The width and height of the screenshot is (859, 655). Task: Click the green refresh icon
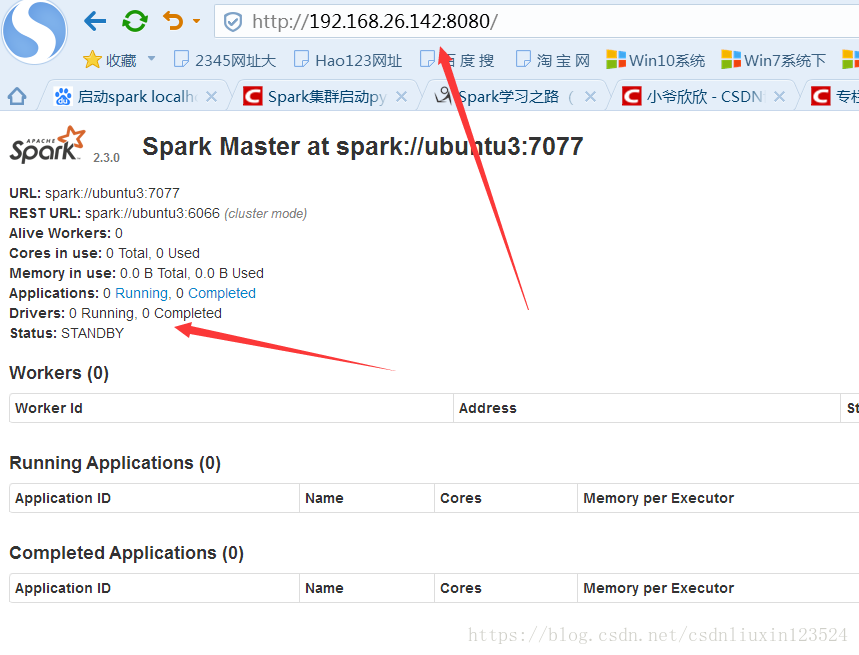tap(135, 21)
